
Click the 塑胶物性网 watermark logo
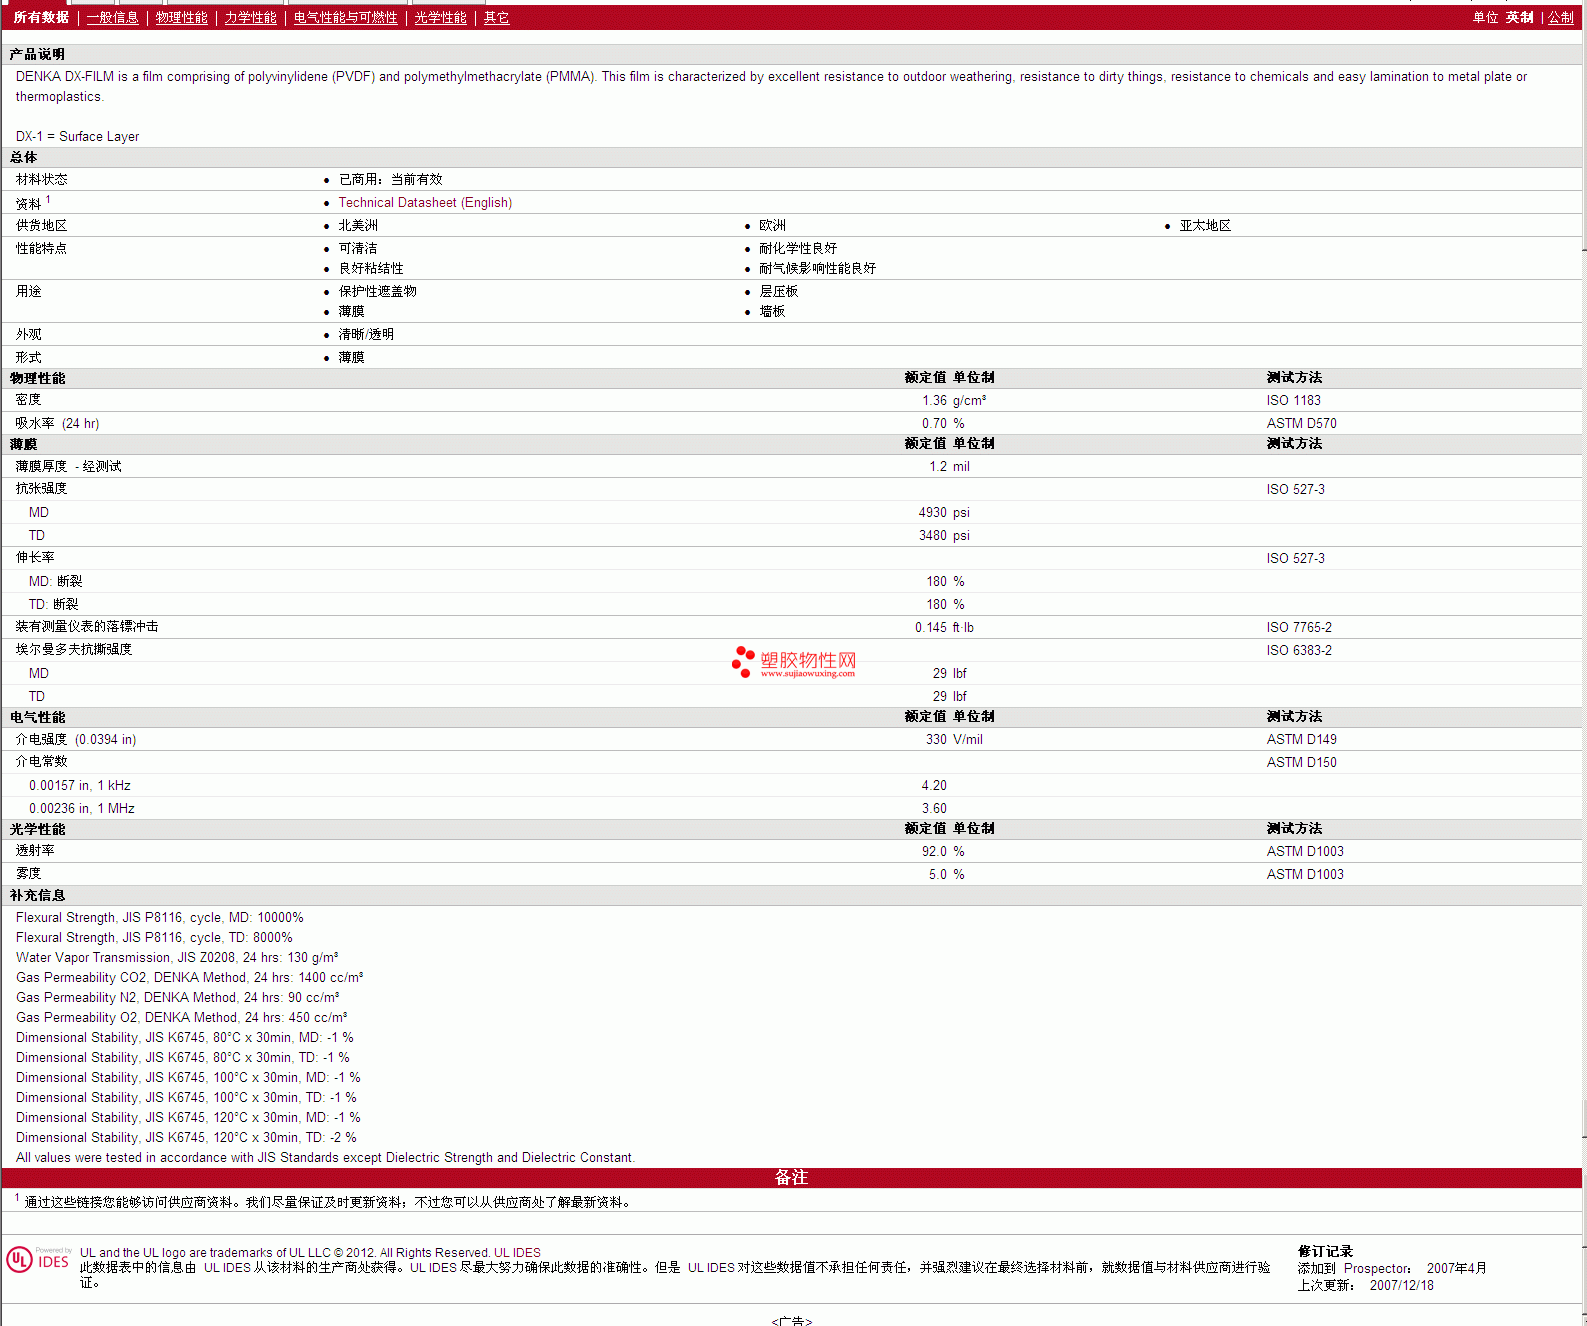click(795, 662)
